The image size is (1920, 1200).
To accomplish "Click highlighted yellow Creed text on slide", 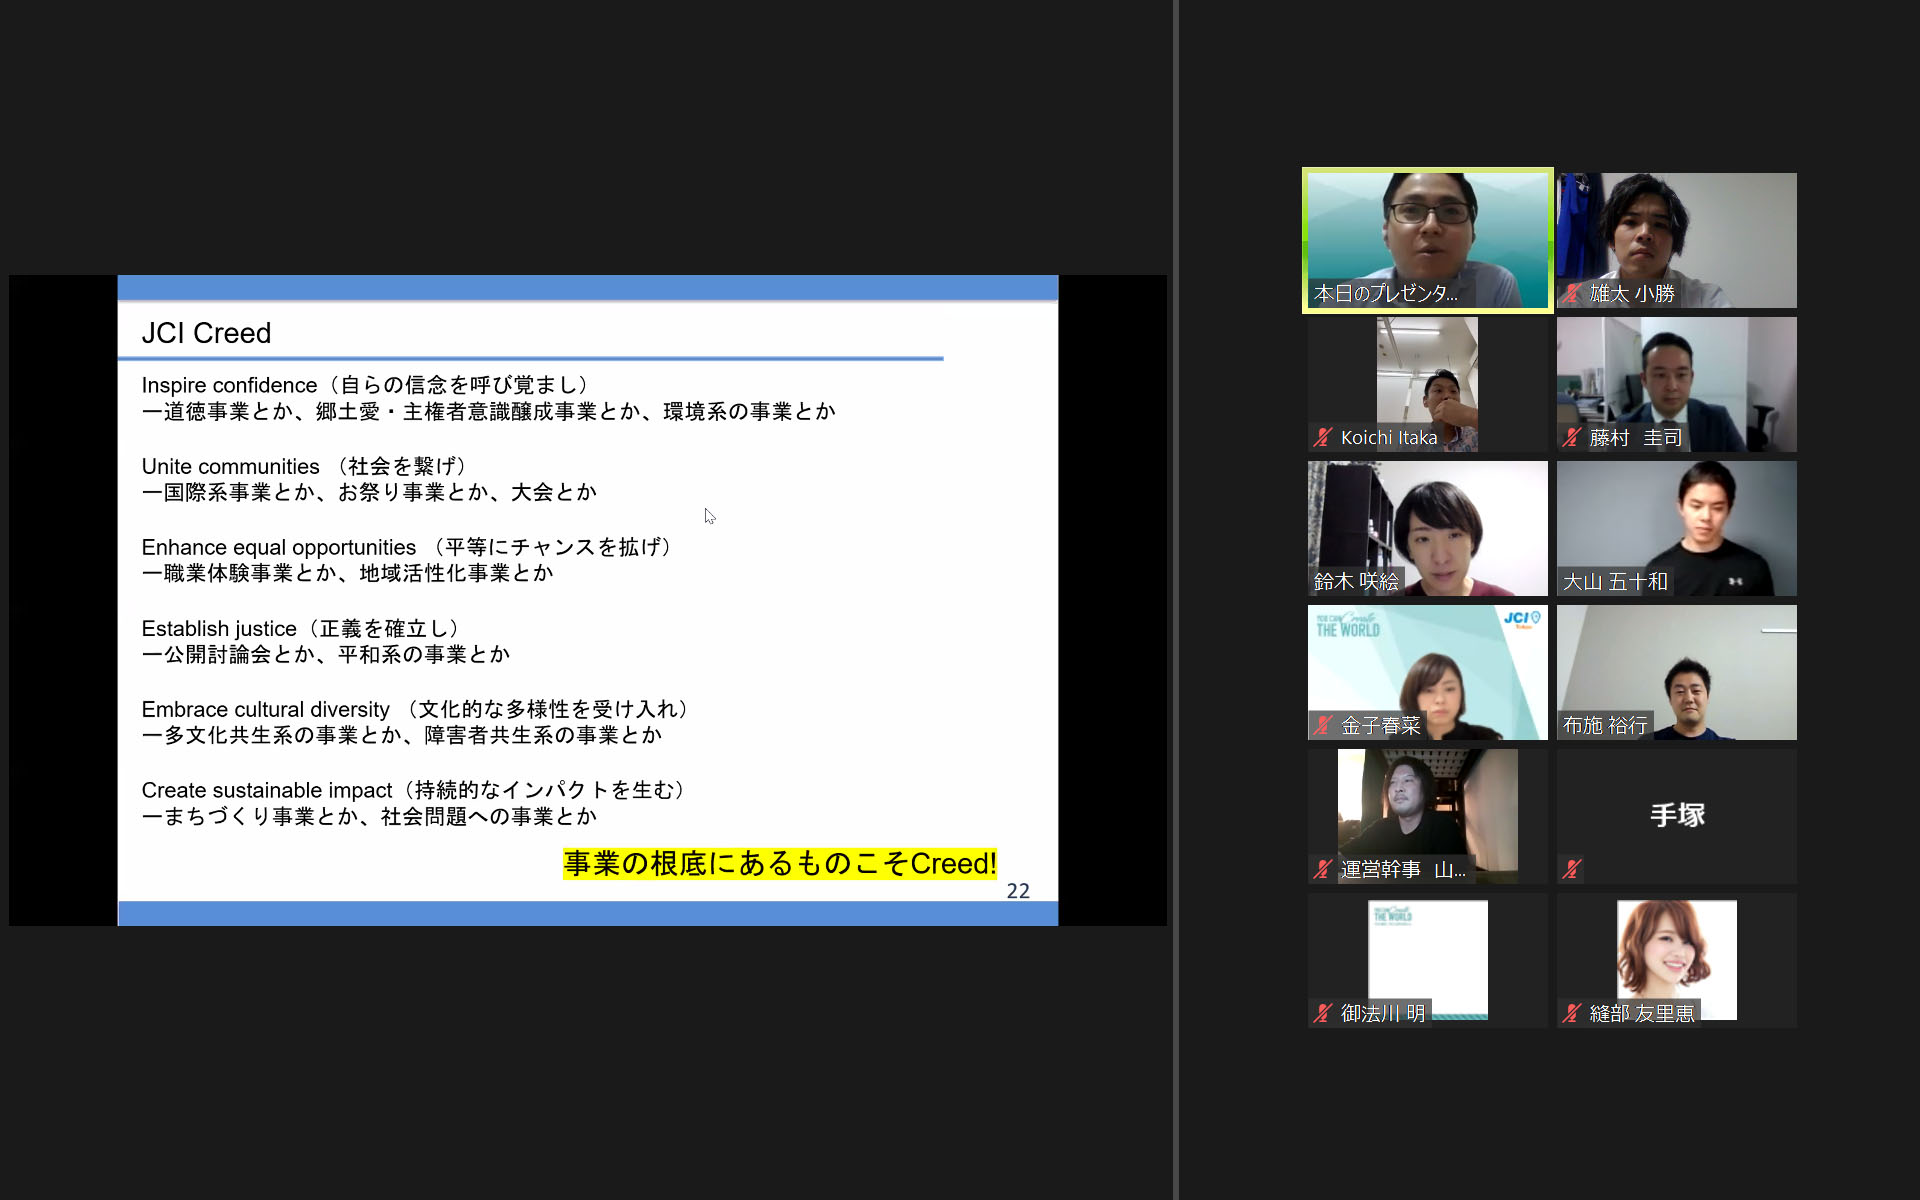I will point(779,863).
